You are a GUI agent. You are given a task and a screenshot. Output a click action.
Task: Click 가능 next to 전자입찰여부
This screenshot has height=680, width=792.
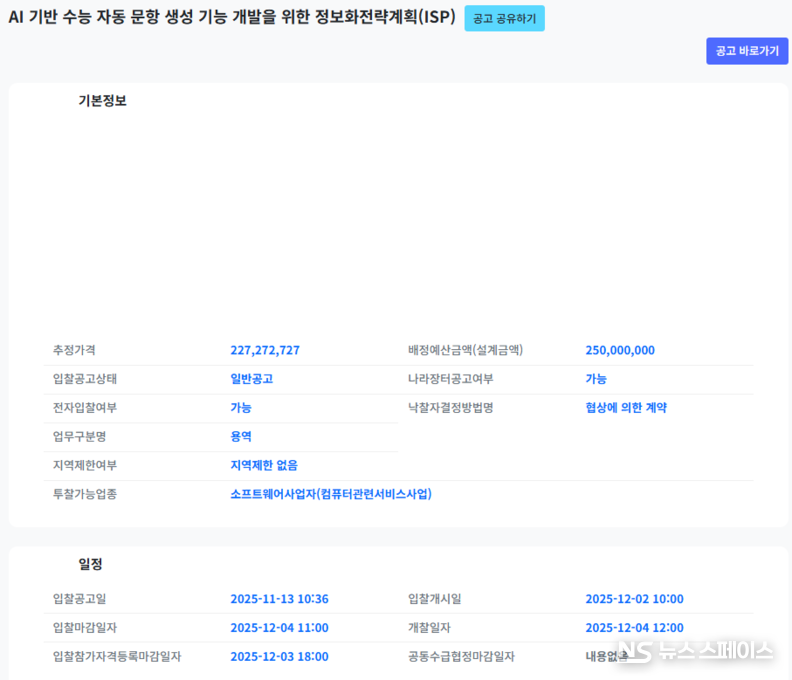tap(241, 408)
